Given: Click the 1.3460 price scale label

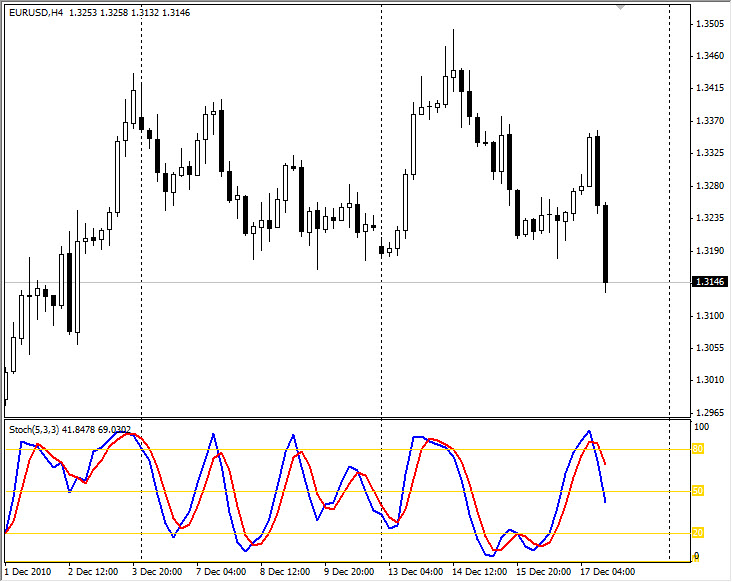Looking at the screenshot, I should (710, 56).
